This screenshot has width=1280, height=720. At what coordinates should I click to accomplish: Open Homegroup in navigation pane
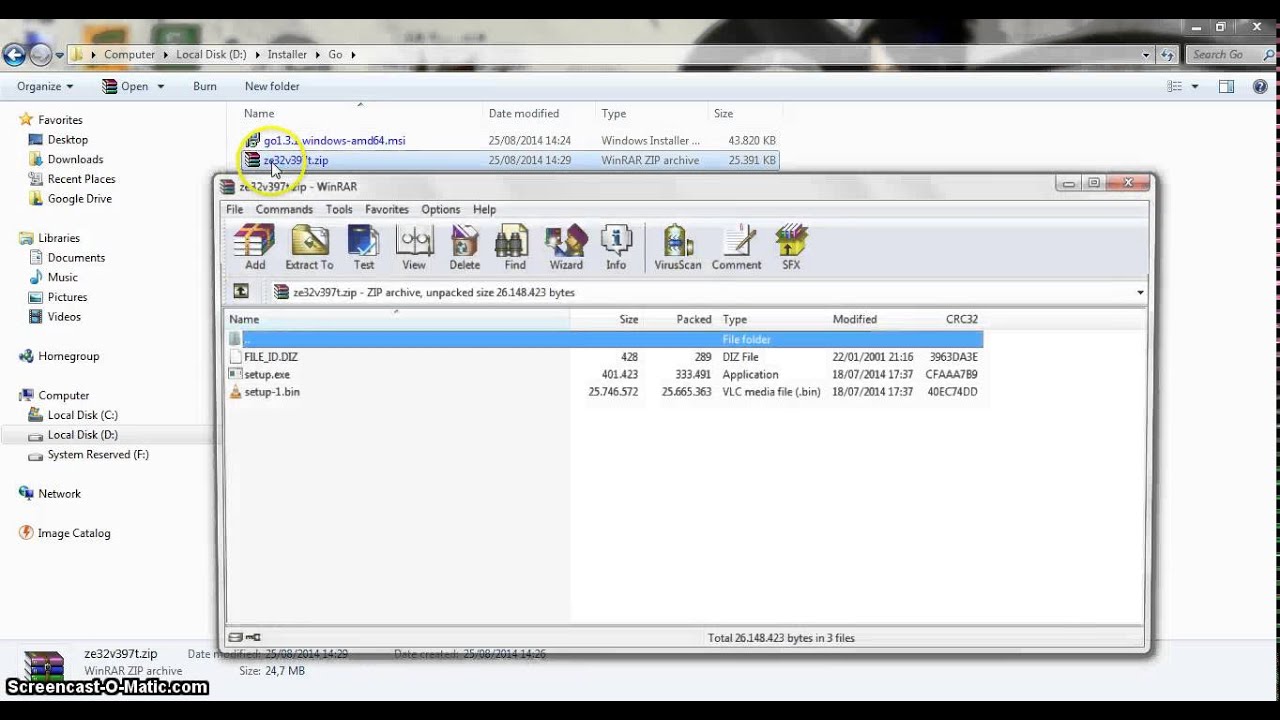click(68, 356)
